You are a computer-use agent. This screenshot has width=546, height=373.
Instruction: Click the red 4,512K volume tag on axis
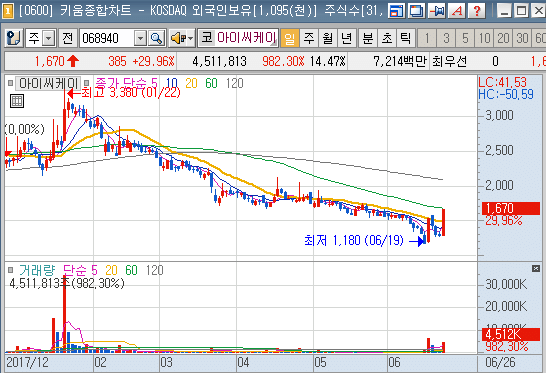[x=510, y=335]
